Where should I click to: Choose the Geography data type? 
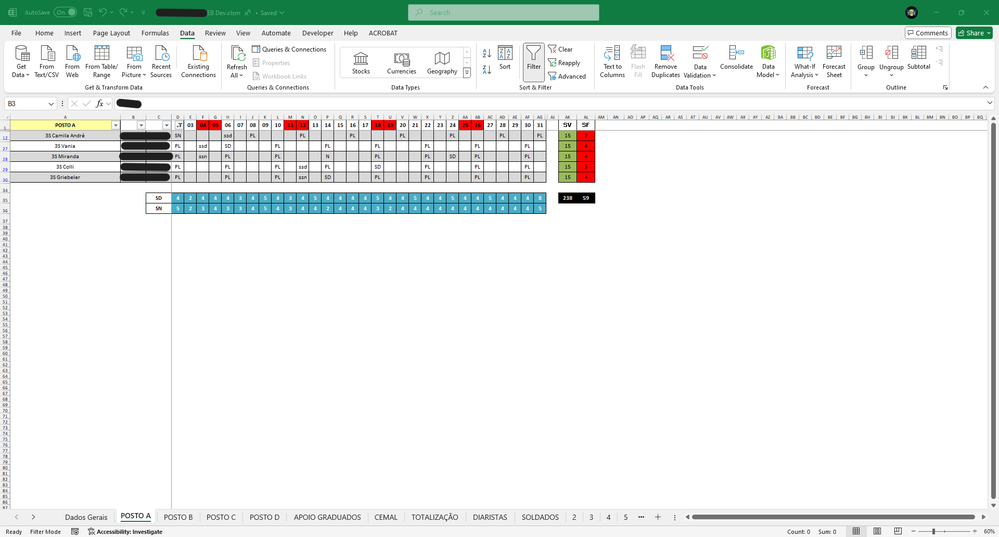tap(442, 63)
